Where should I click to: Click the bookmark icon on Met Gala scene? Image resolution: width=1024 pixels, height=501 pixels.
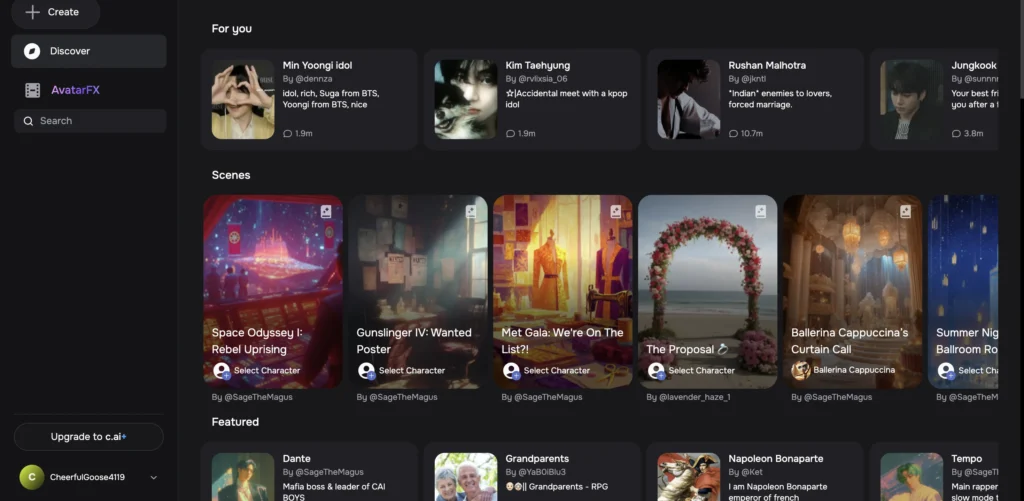(x=616, y=212)
